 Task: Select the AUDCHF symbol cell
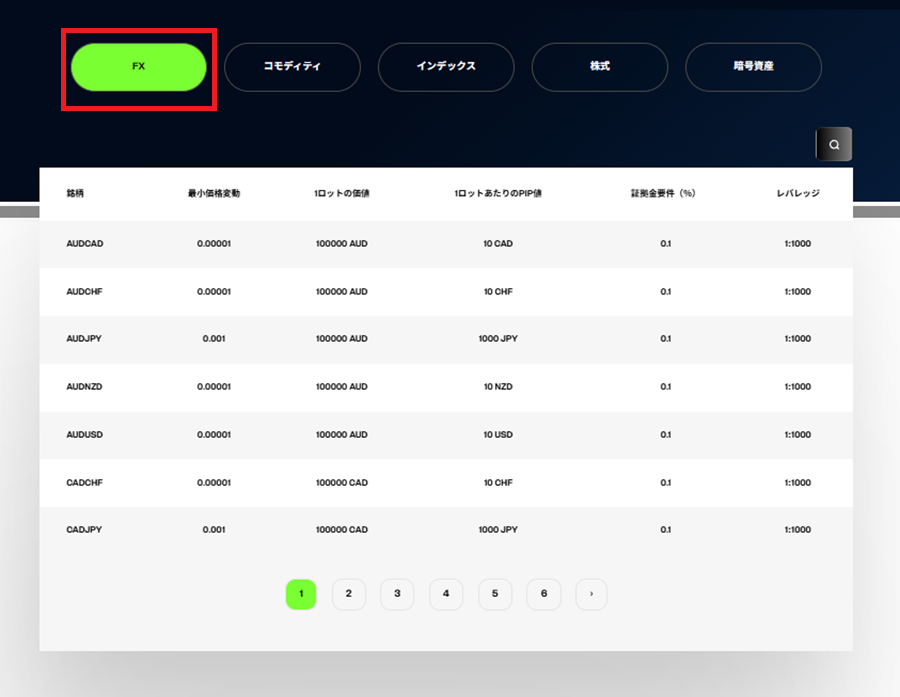(x=84, y=292)
